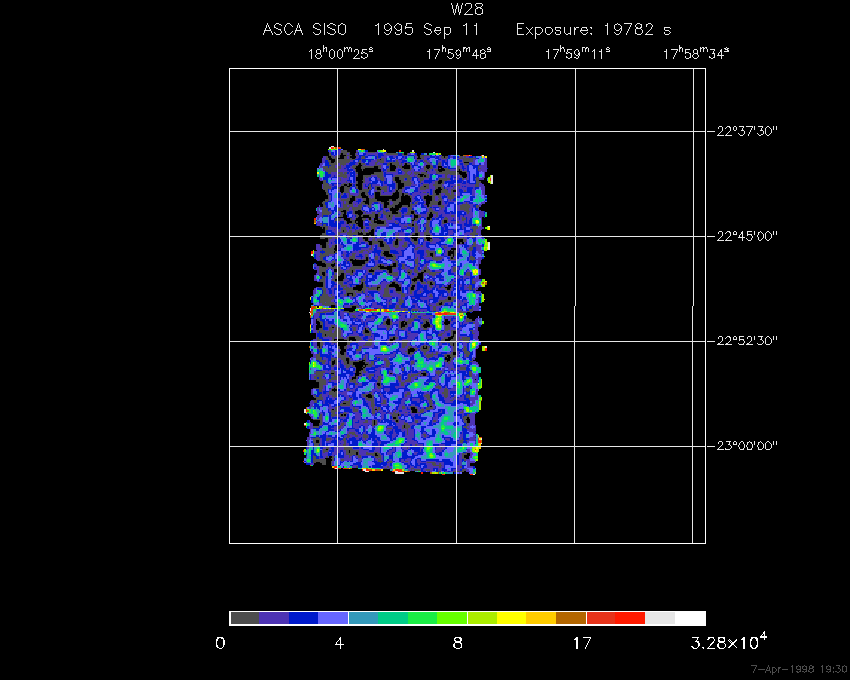This screenshot has width=850, height=680.
Task: Click the SIS0 X-ray intensity map
Action: (397, 310)
